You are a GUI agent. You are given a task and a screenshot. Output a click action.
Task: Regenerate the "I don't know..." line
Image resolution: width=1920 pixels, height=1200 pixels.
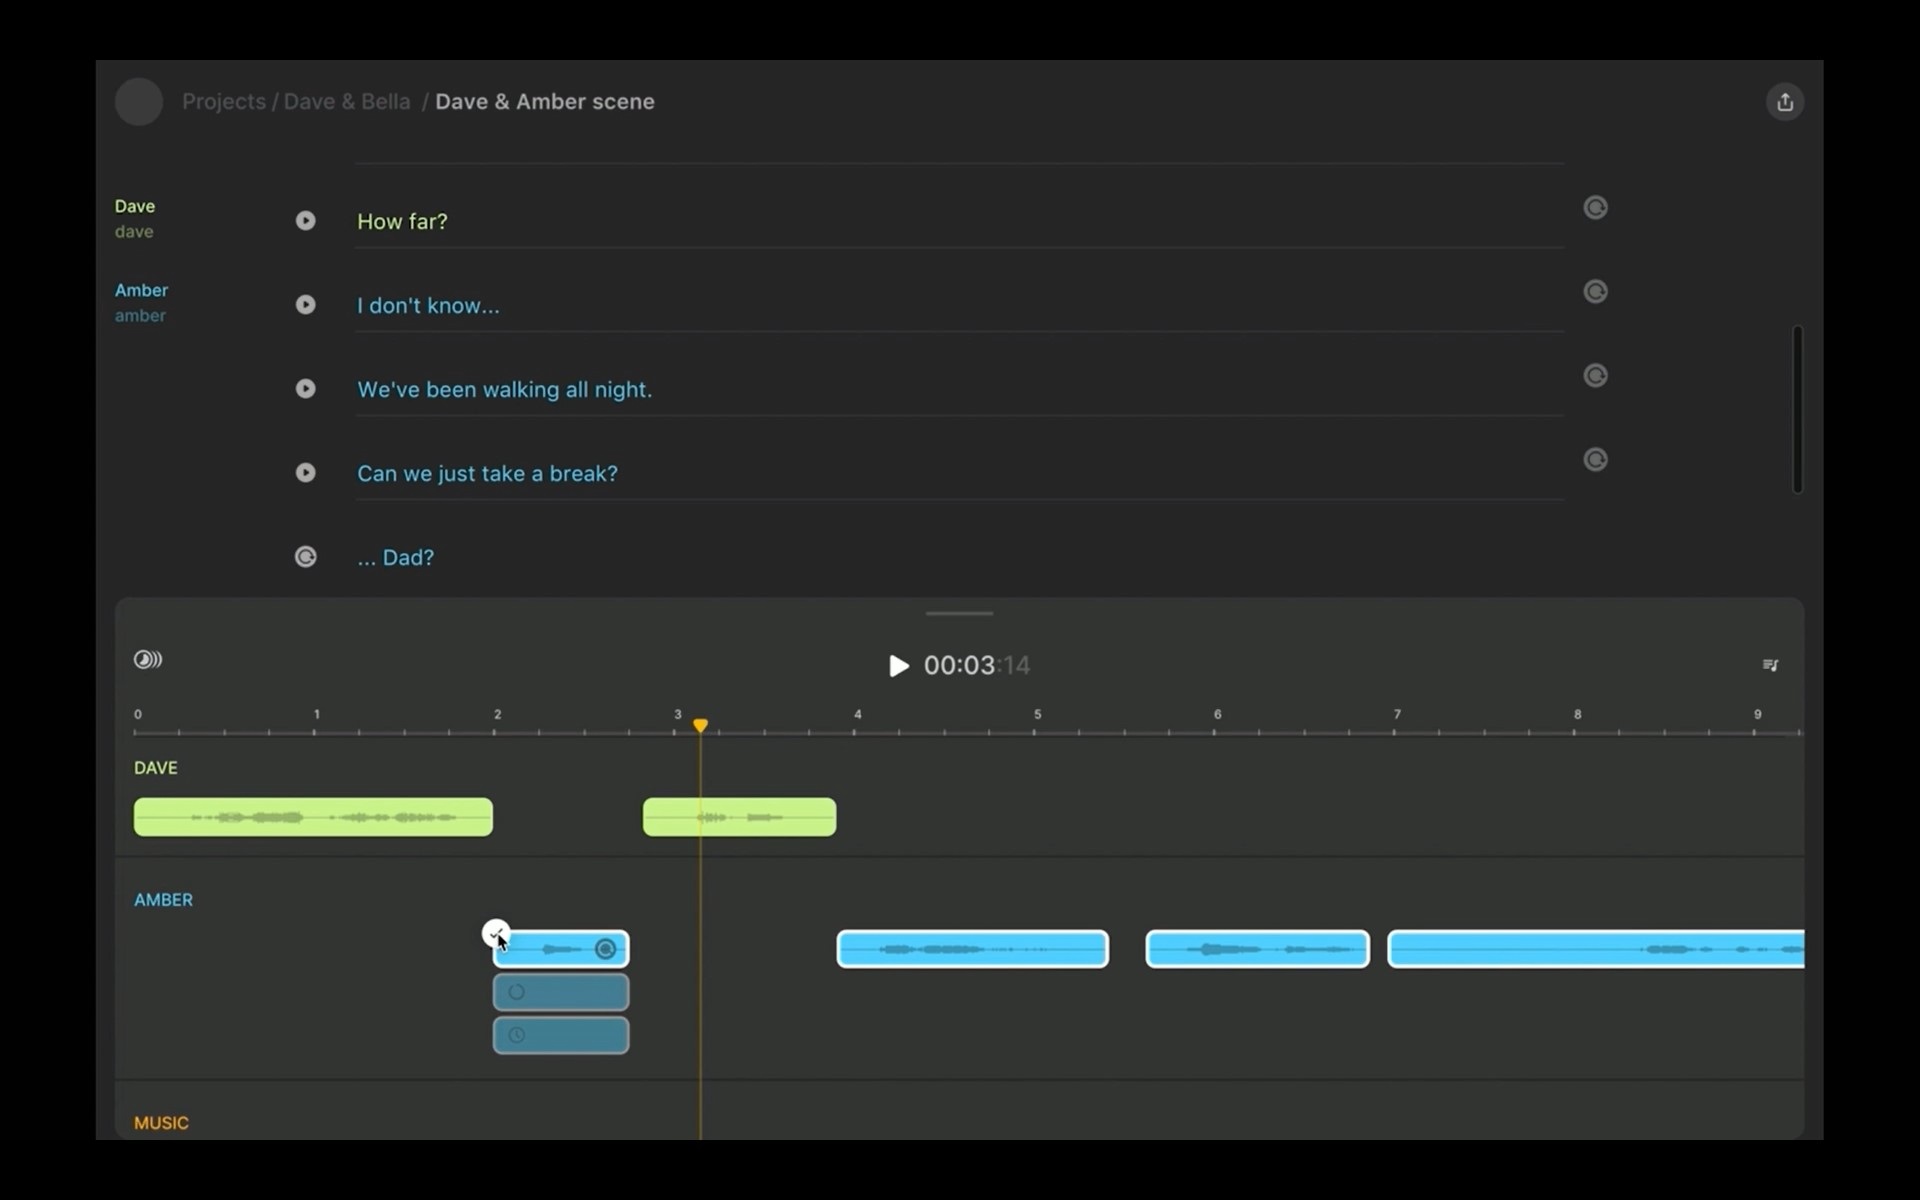[x=1596, y=292]
